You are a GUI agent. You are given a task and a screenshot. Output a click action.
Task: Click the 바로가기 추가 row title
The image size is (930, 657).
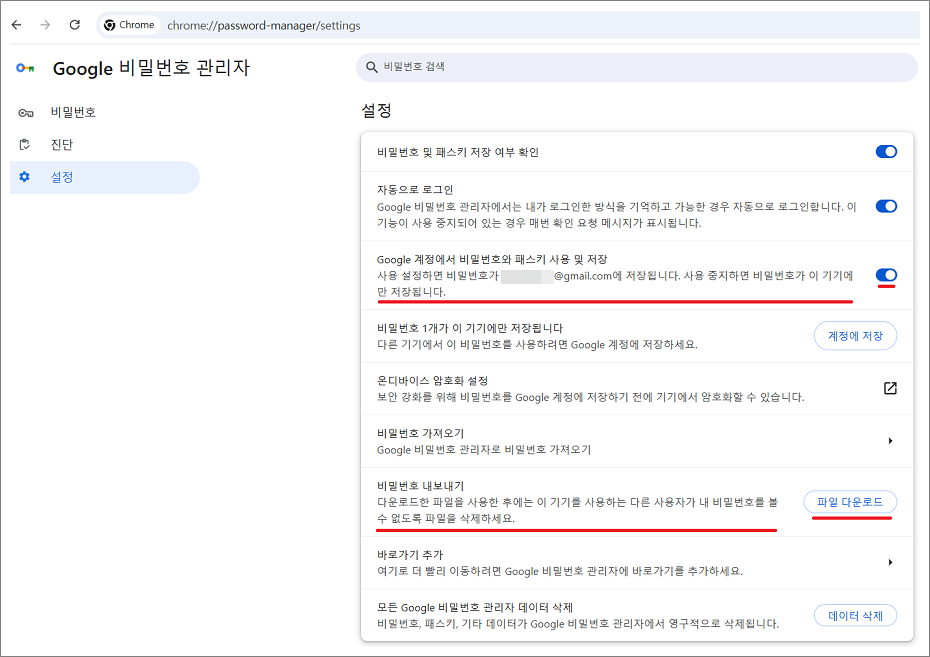point(410,555)
